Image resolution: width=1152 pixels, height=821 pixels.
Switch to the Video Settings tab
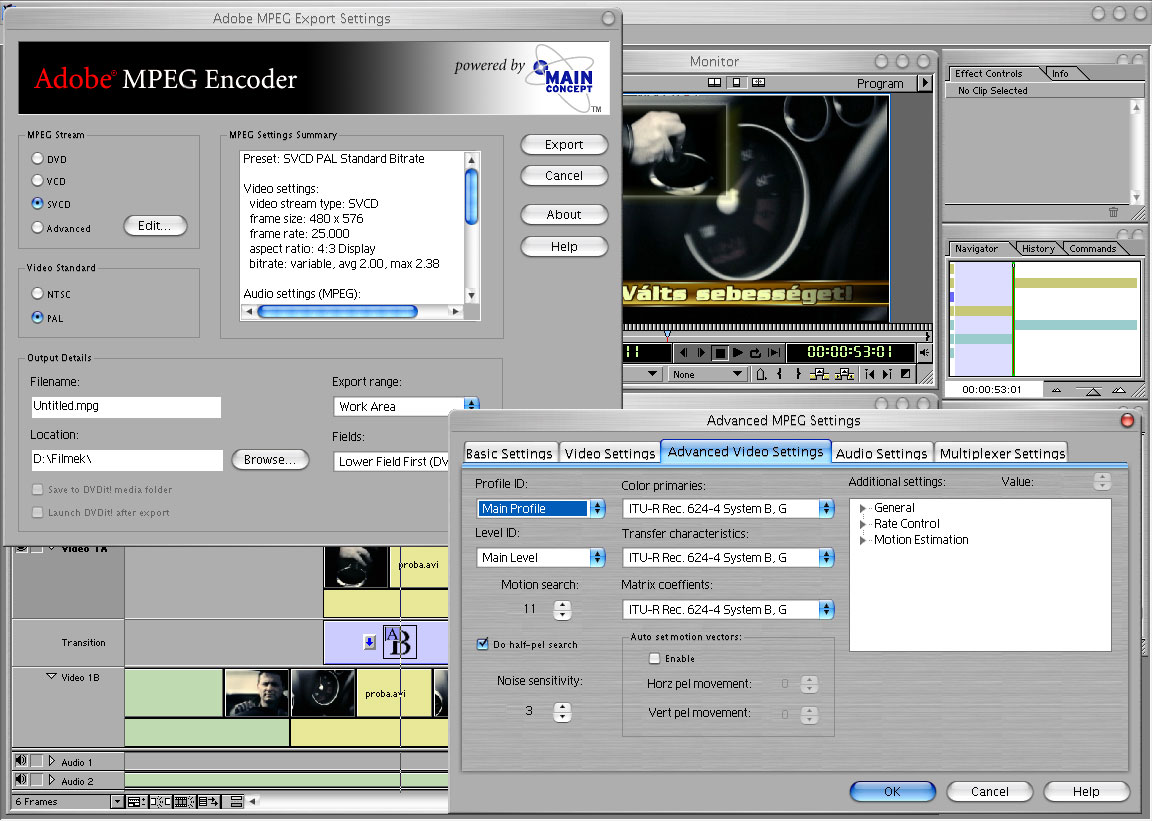(610, 453)
